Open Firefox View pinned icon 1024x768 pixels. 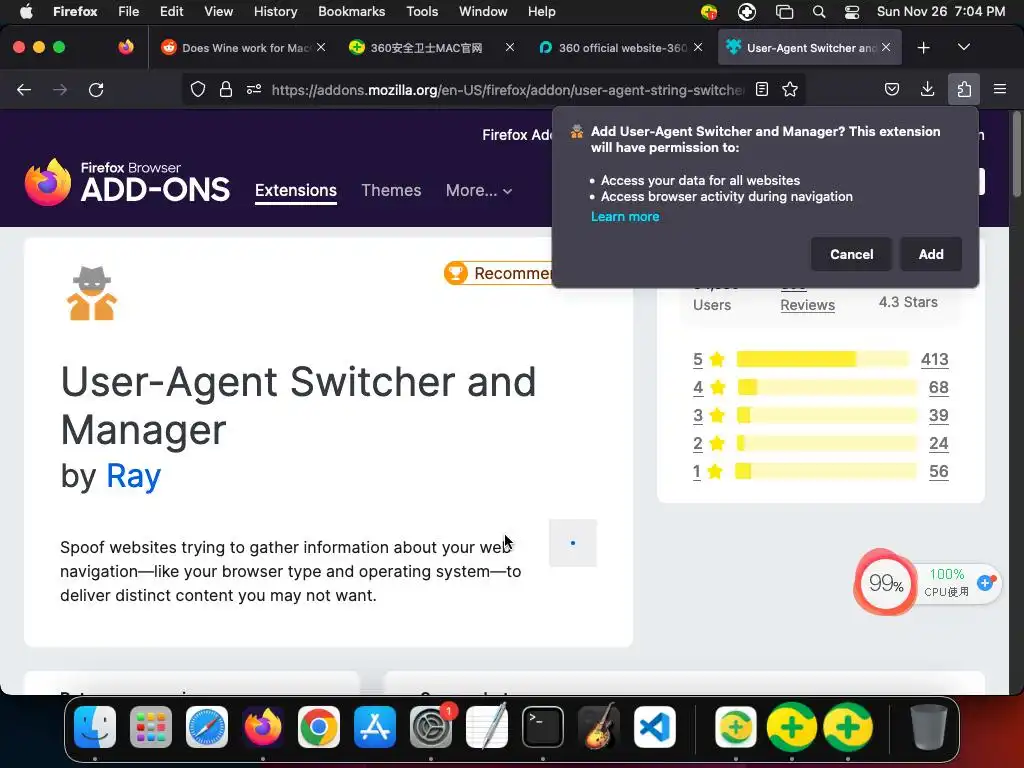point(126,47)
